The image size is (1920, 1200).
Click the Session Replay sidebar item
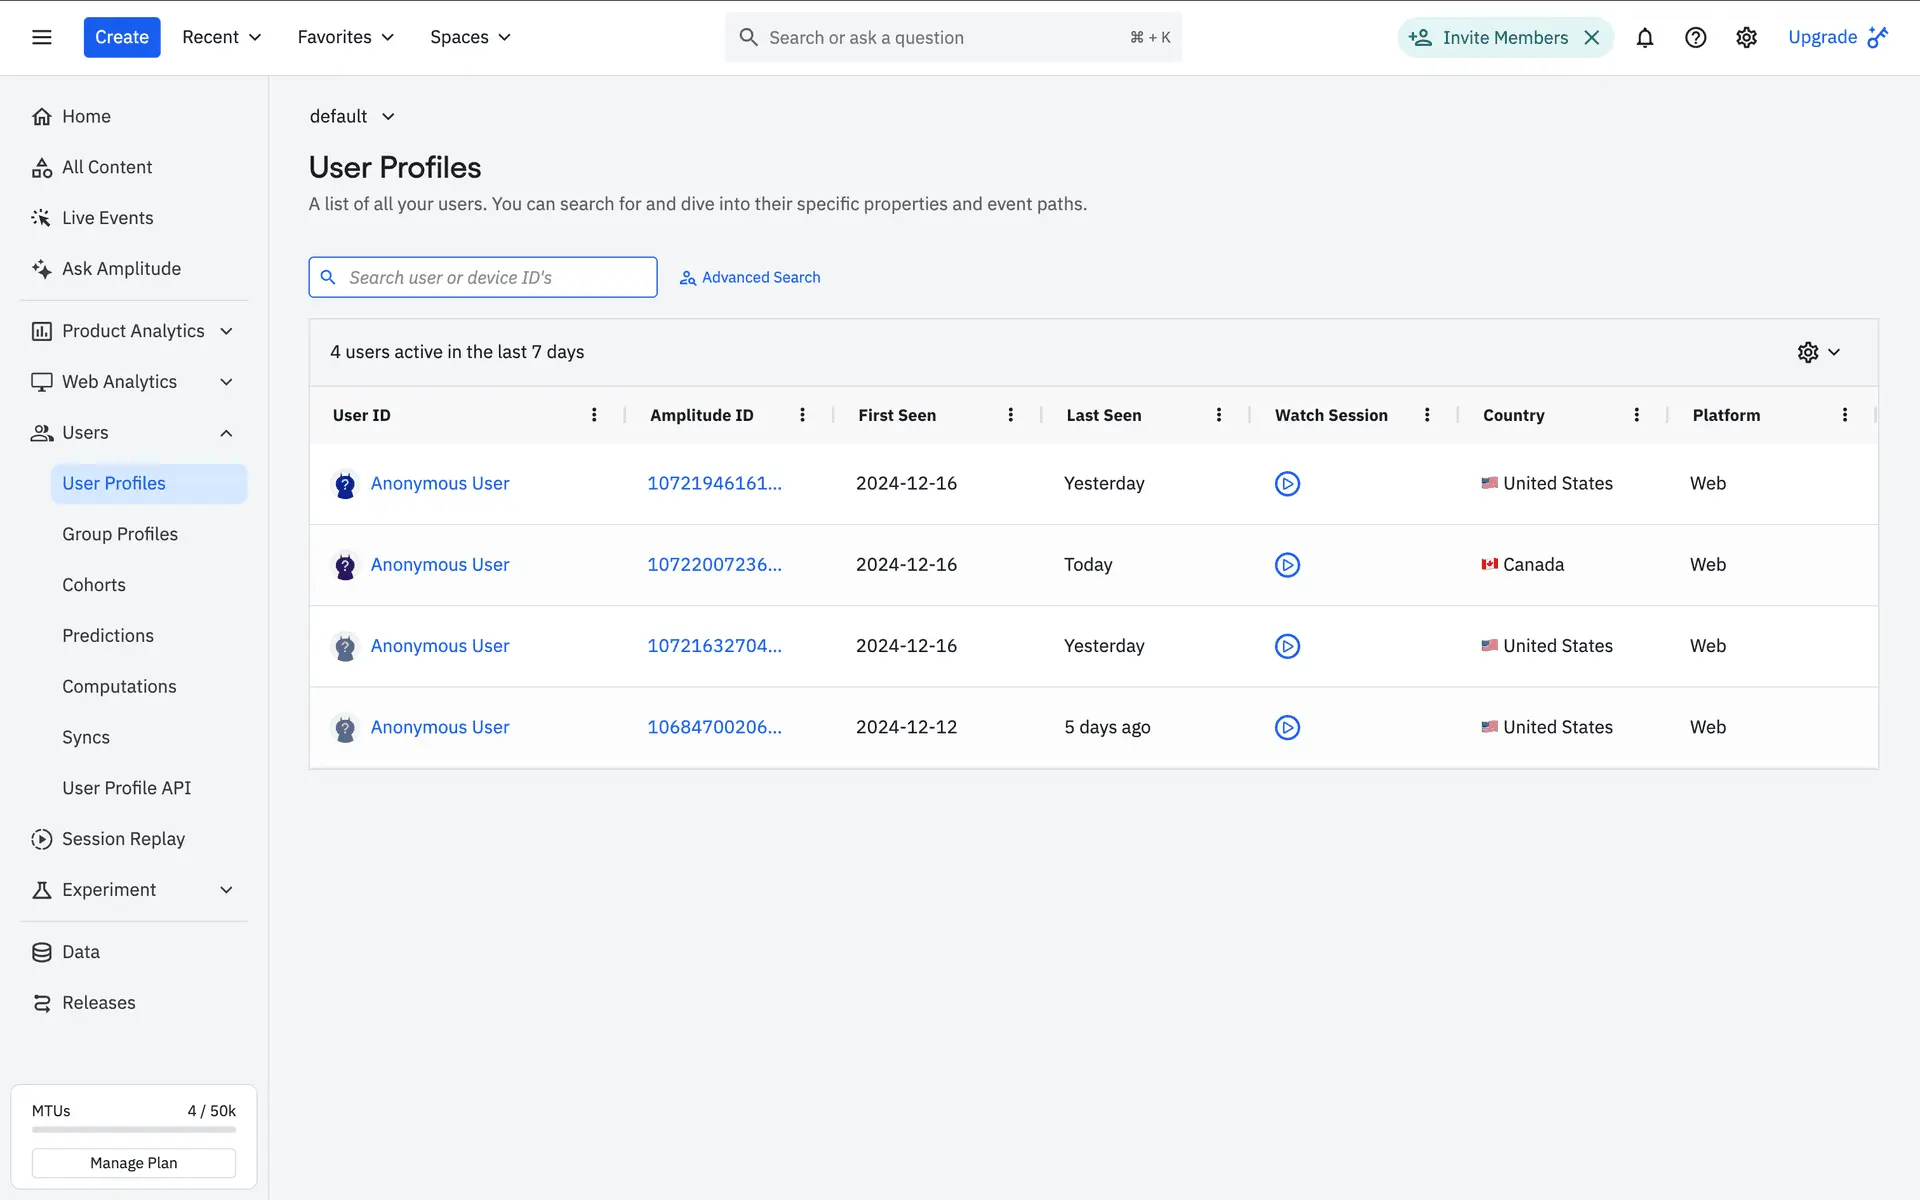coord(123,839)
